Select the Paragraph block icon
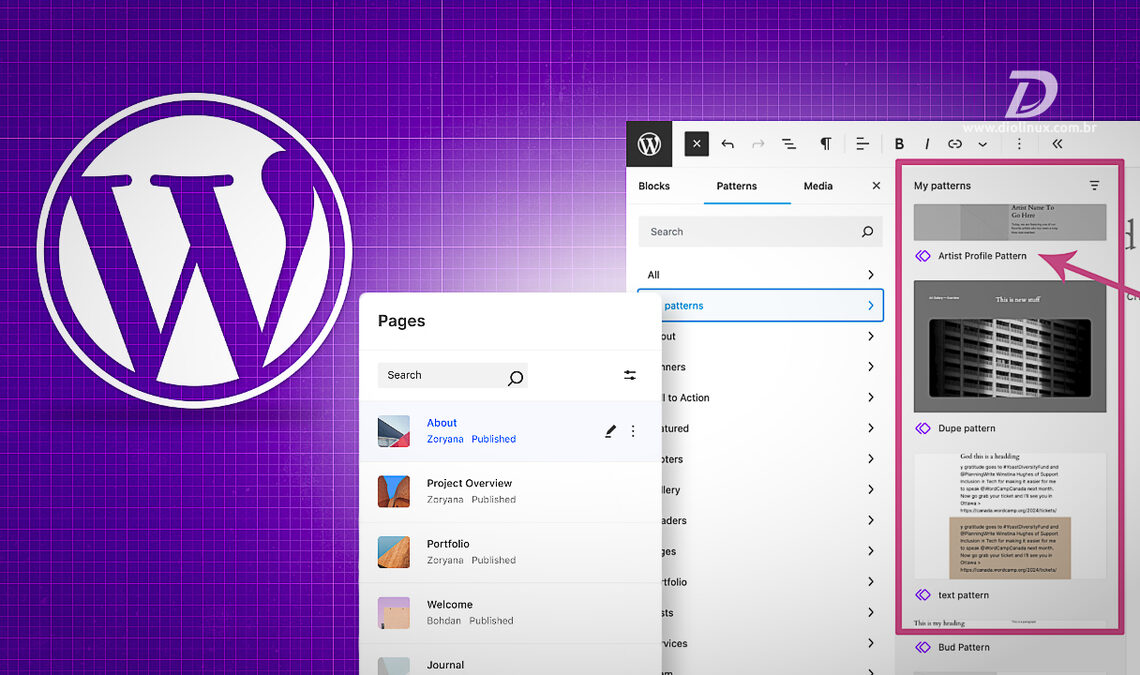The height and width of the screenshot is (675, 1140). point(825,144)
